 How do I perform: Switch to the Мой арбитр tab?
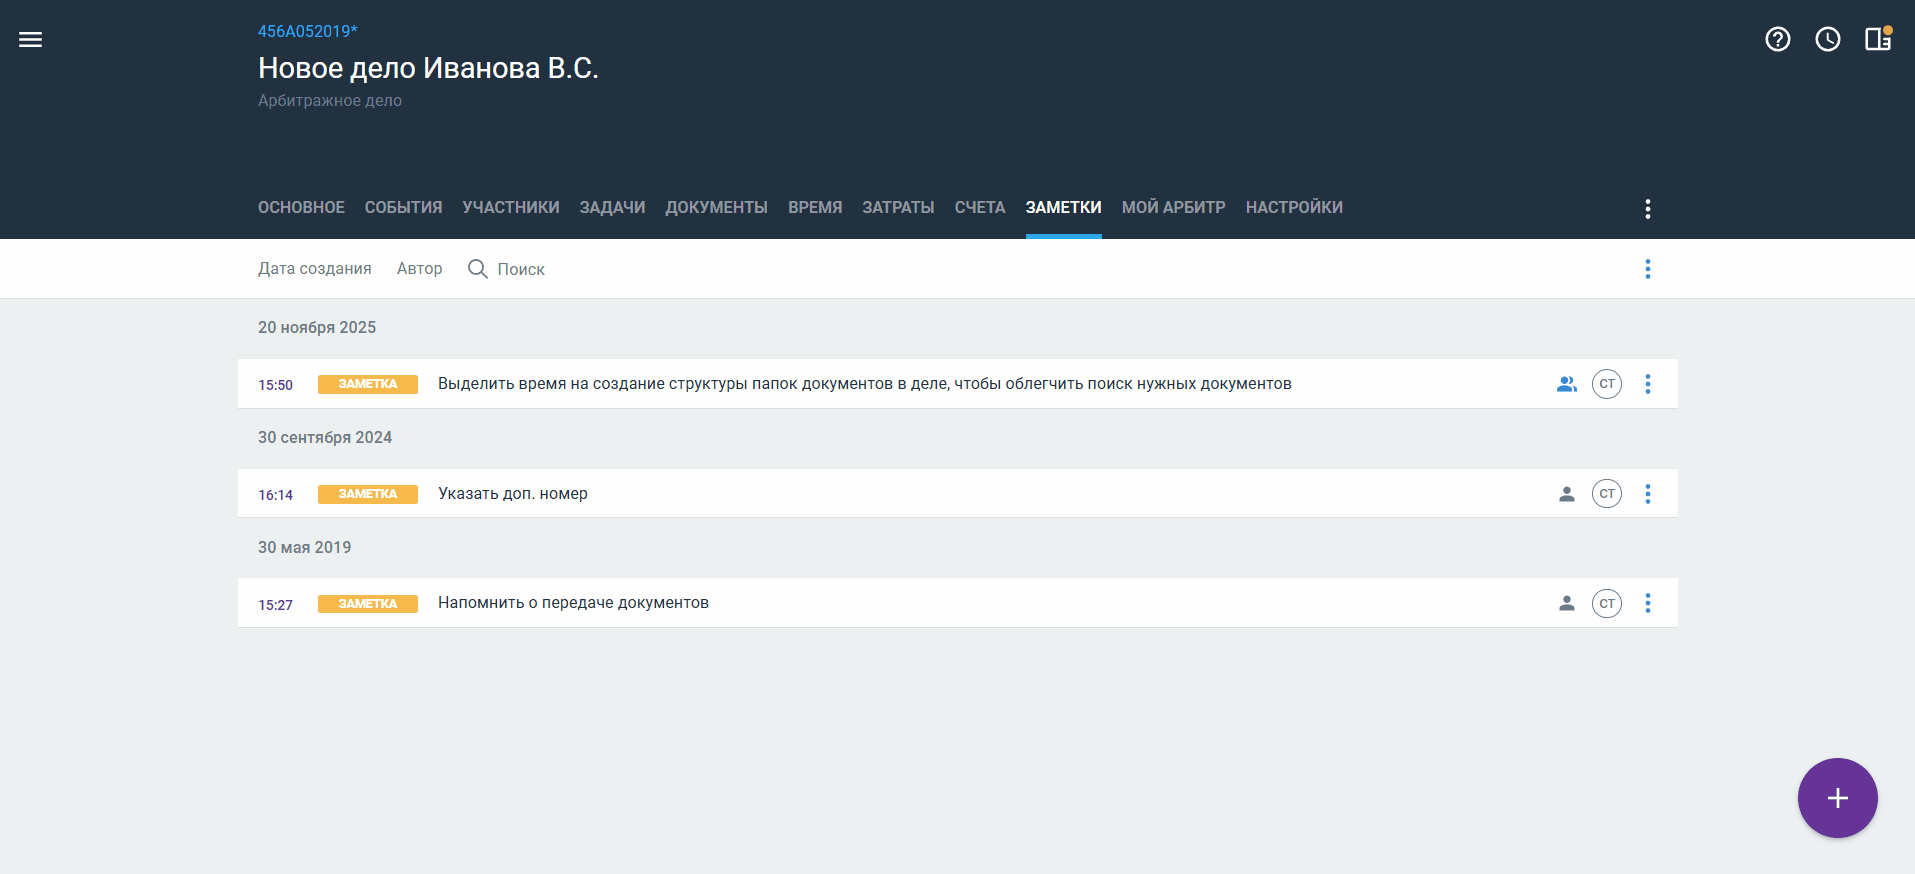1173,207
